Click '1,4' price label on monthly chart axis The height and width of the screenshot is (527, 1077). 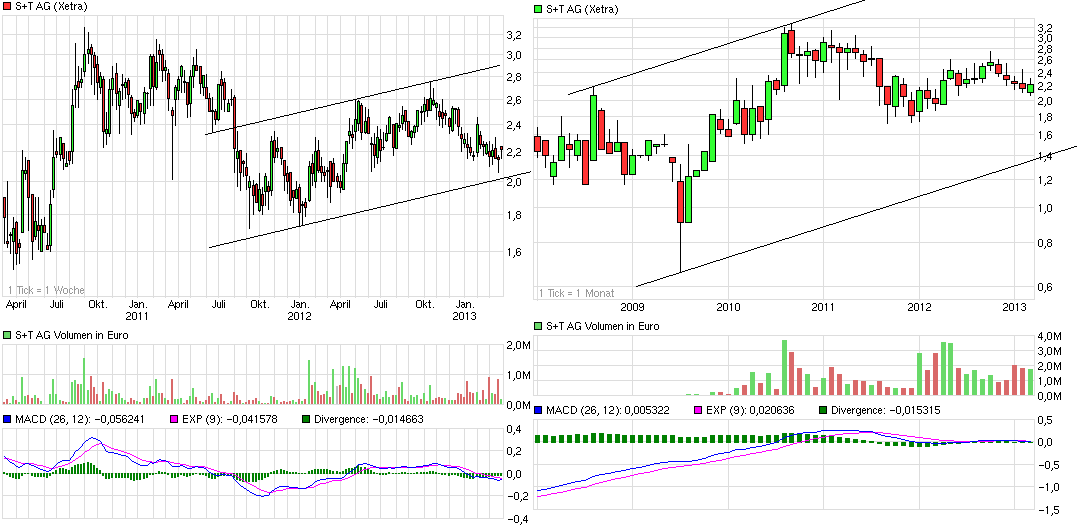coord(1045,157)
